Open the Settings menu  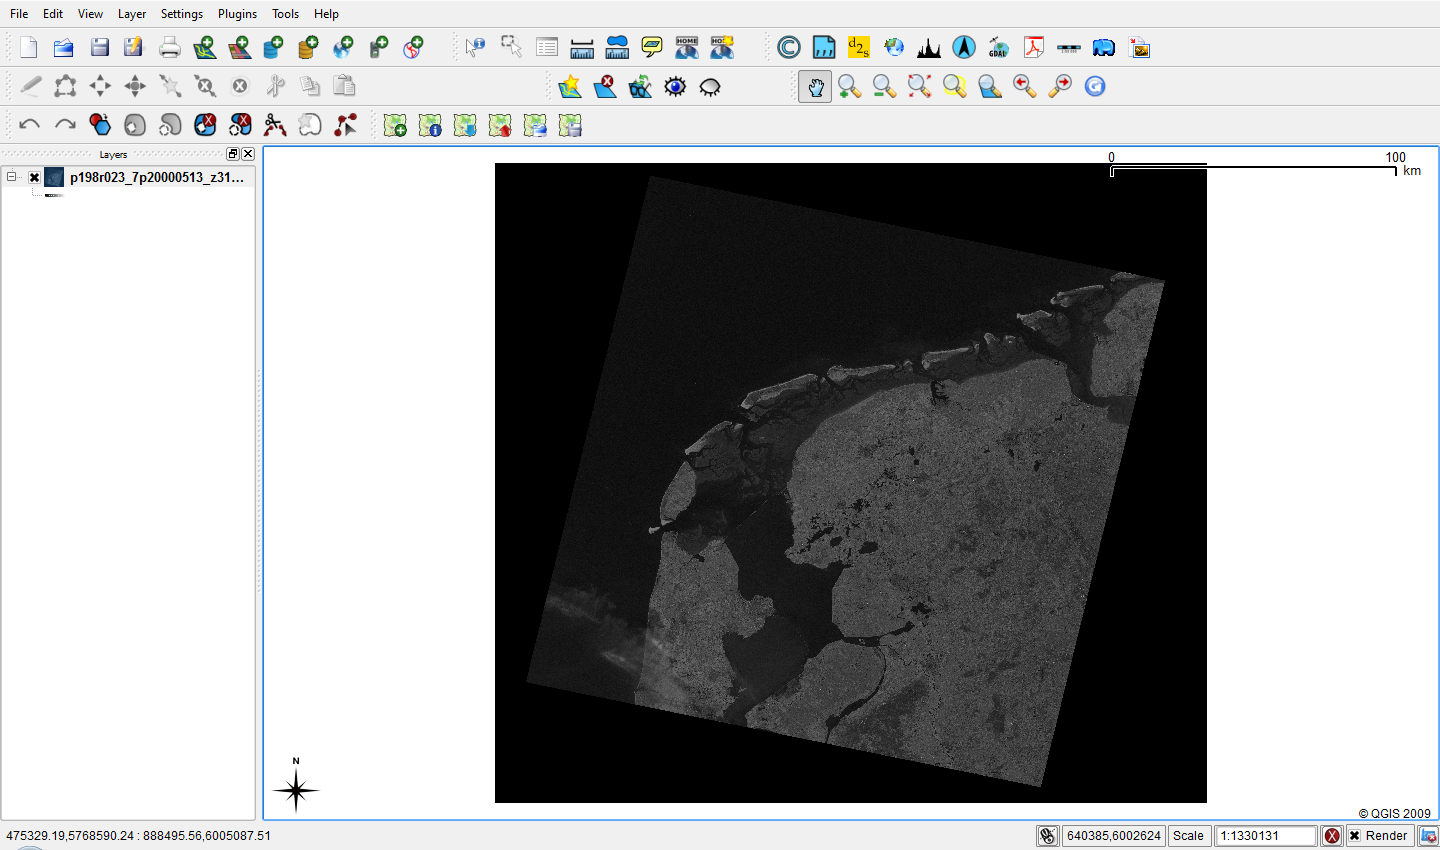pyautogui.click(x=182, y=14)
